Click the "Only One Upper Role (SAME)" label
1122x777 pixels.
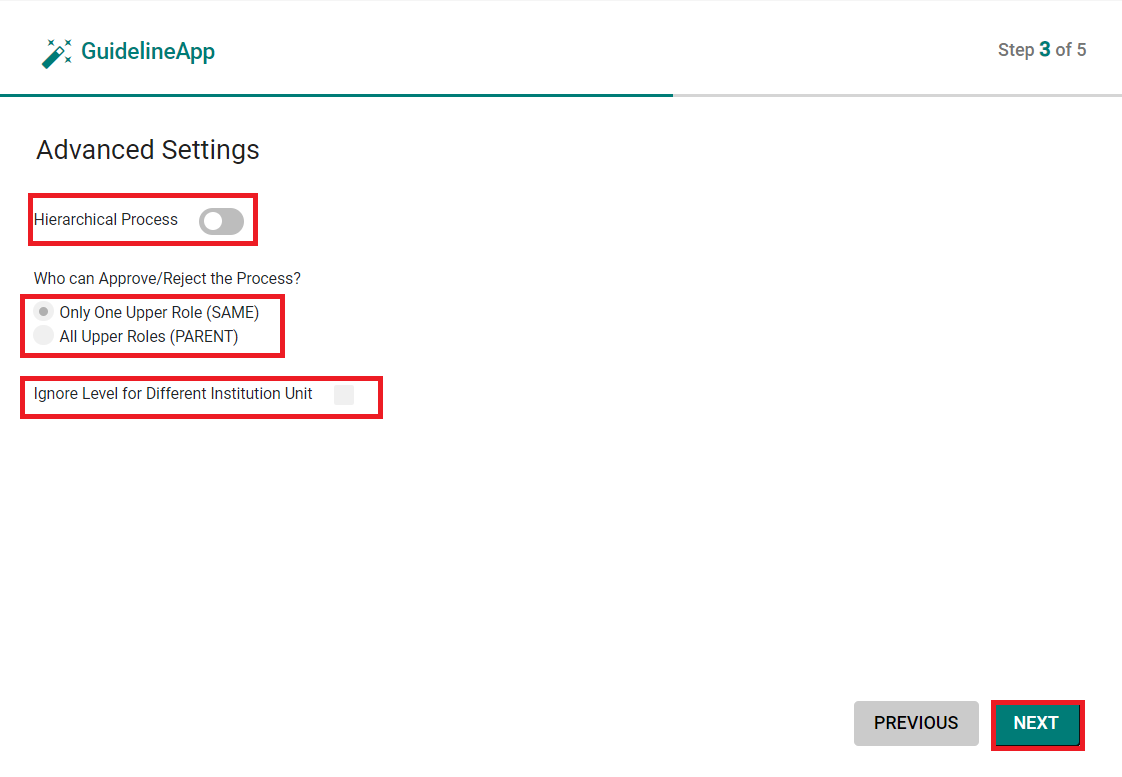click(159, 313)
